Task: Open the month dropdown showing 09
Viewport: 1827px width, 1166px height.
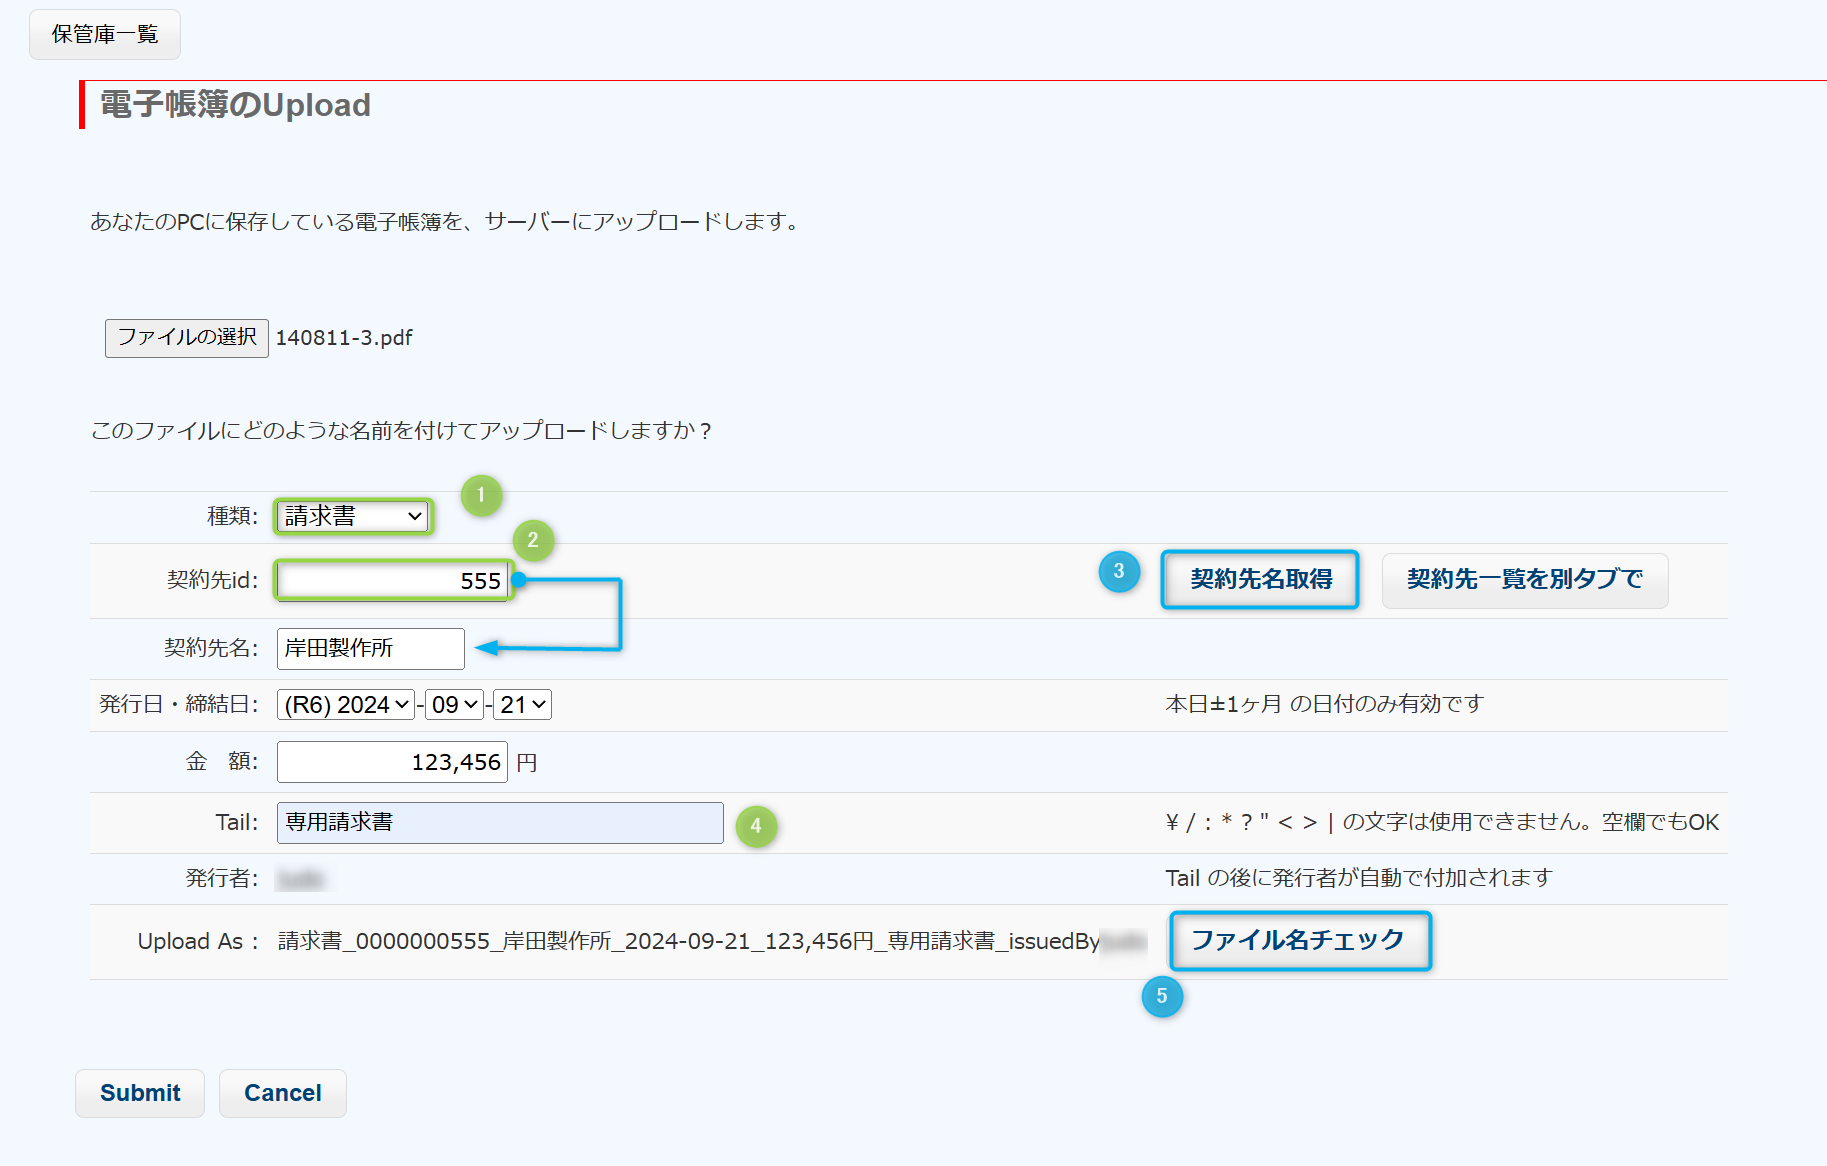Action: click(x=454, y=705)
